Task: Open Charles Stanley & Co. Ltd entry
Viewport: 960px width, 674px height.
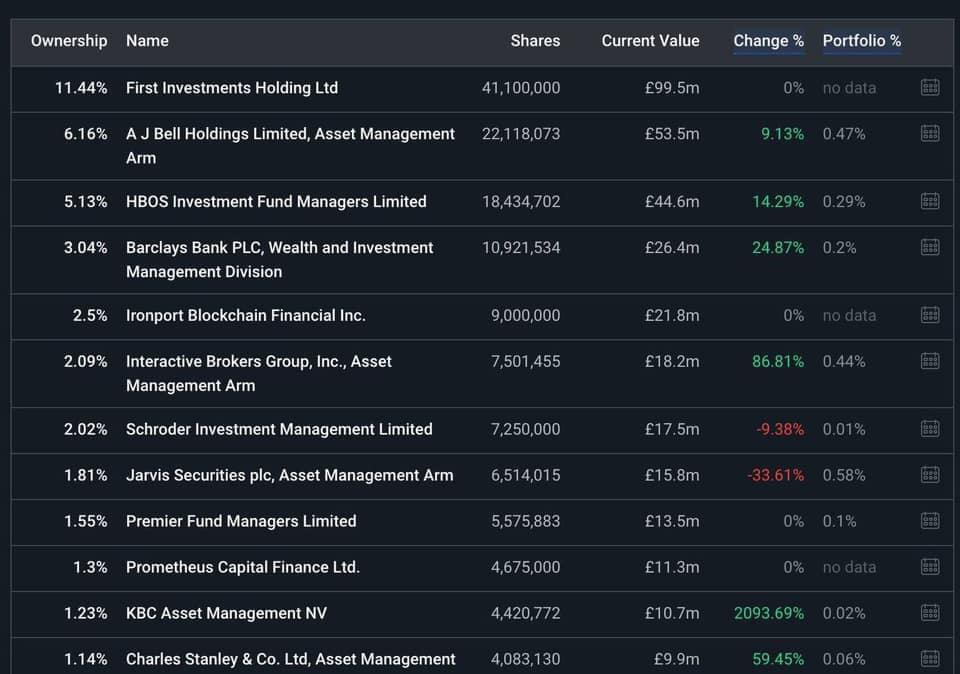Action: pyautogui.click(x=290, y=658)
